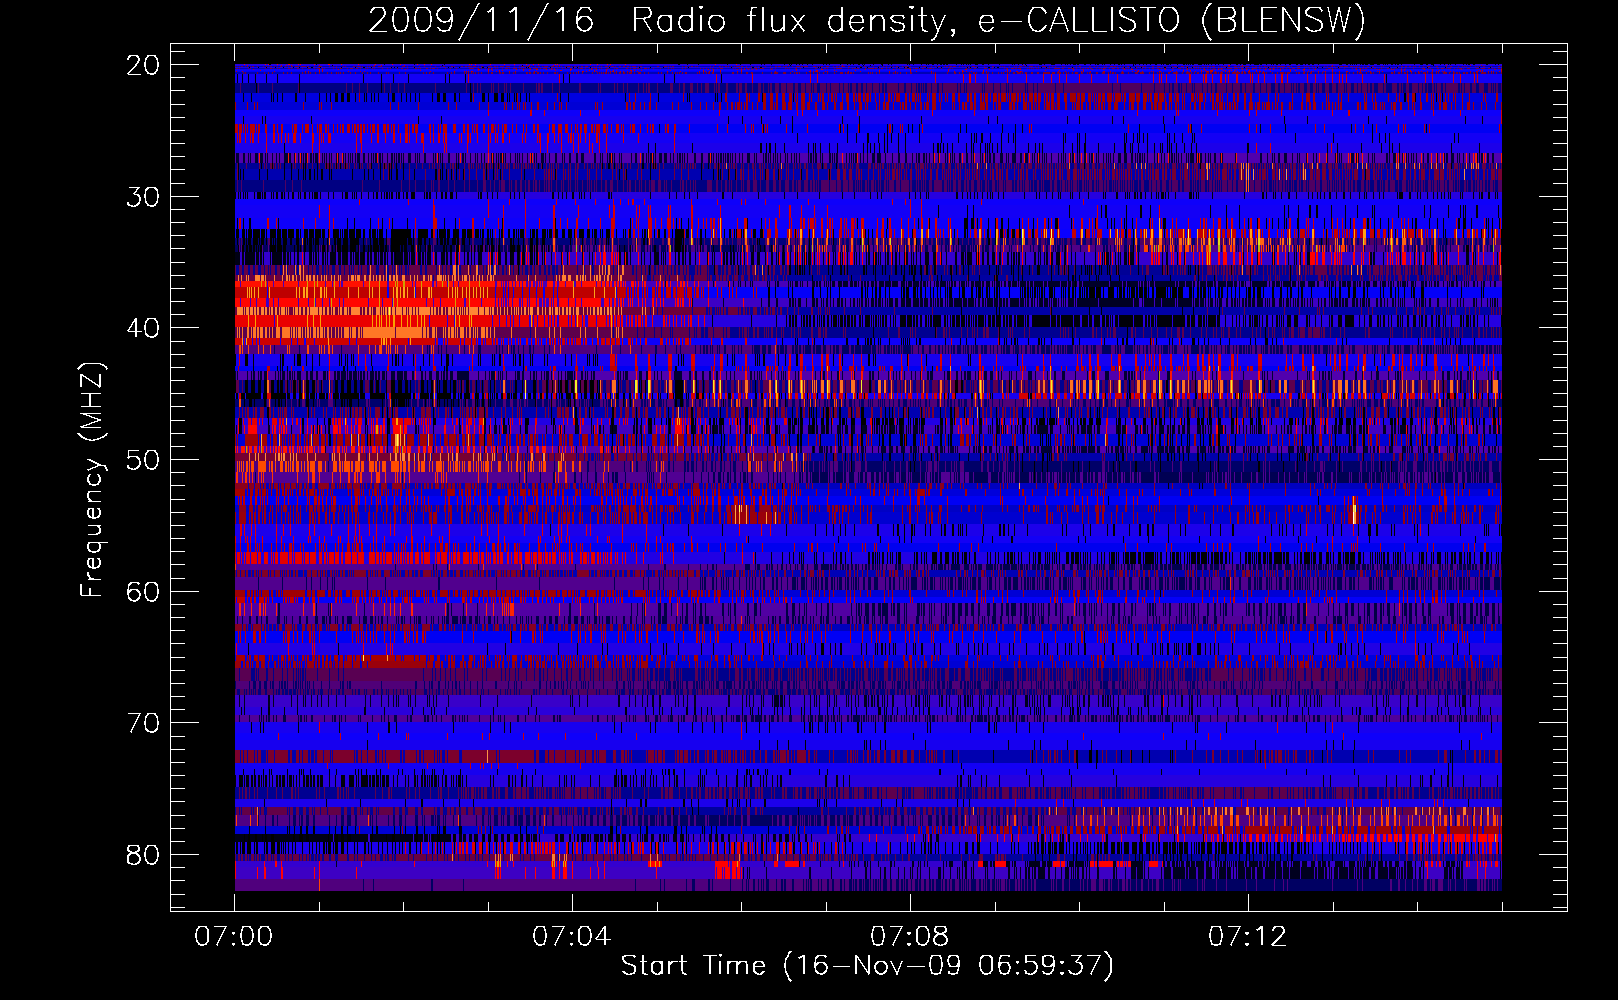This screenshot has height=1000, width=1618.
Task: Click the '20' frequency tick label
Action: (x=143, y=65)
